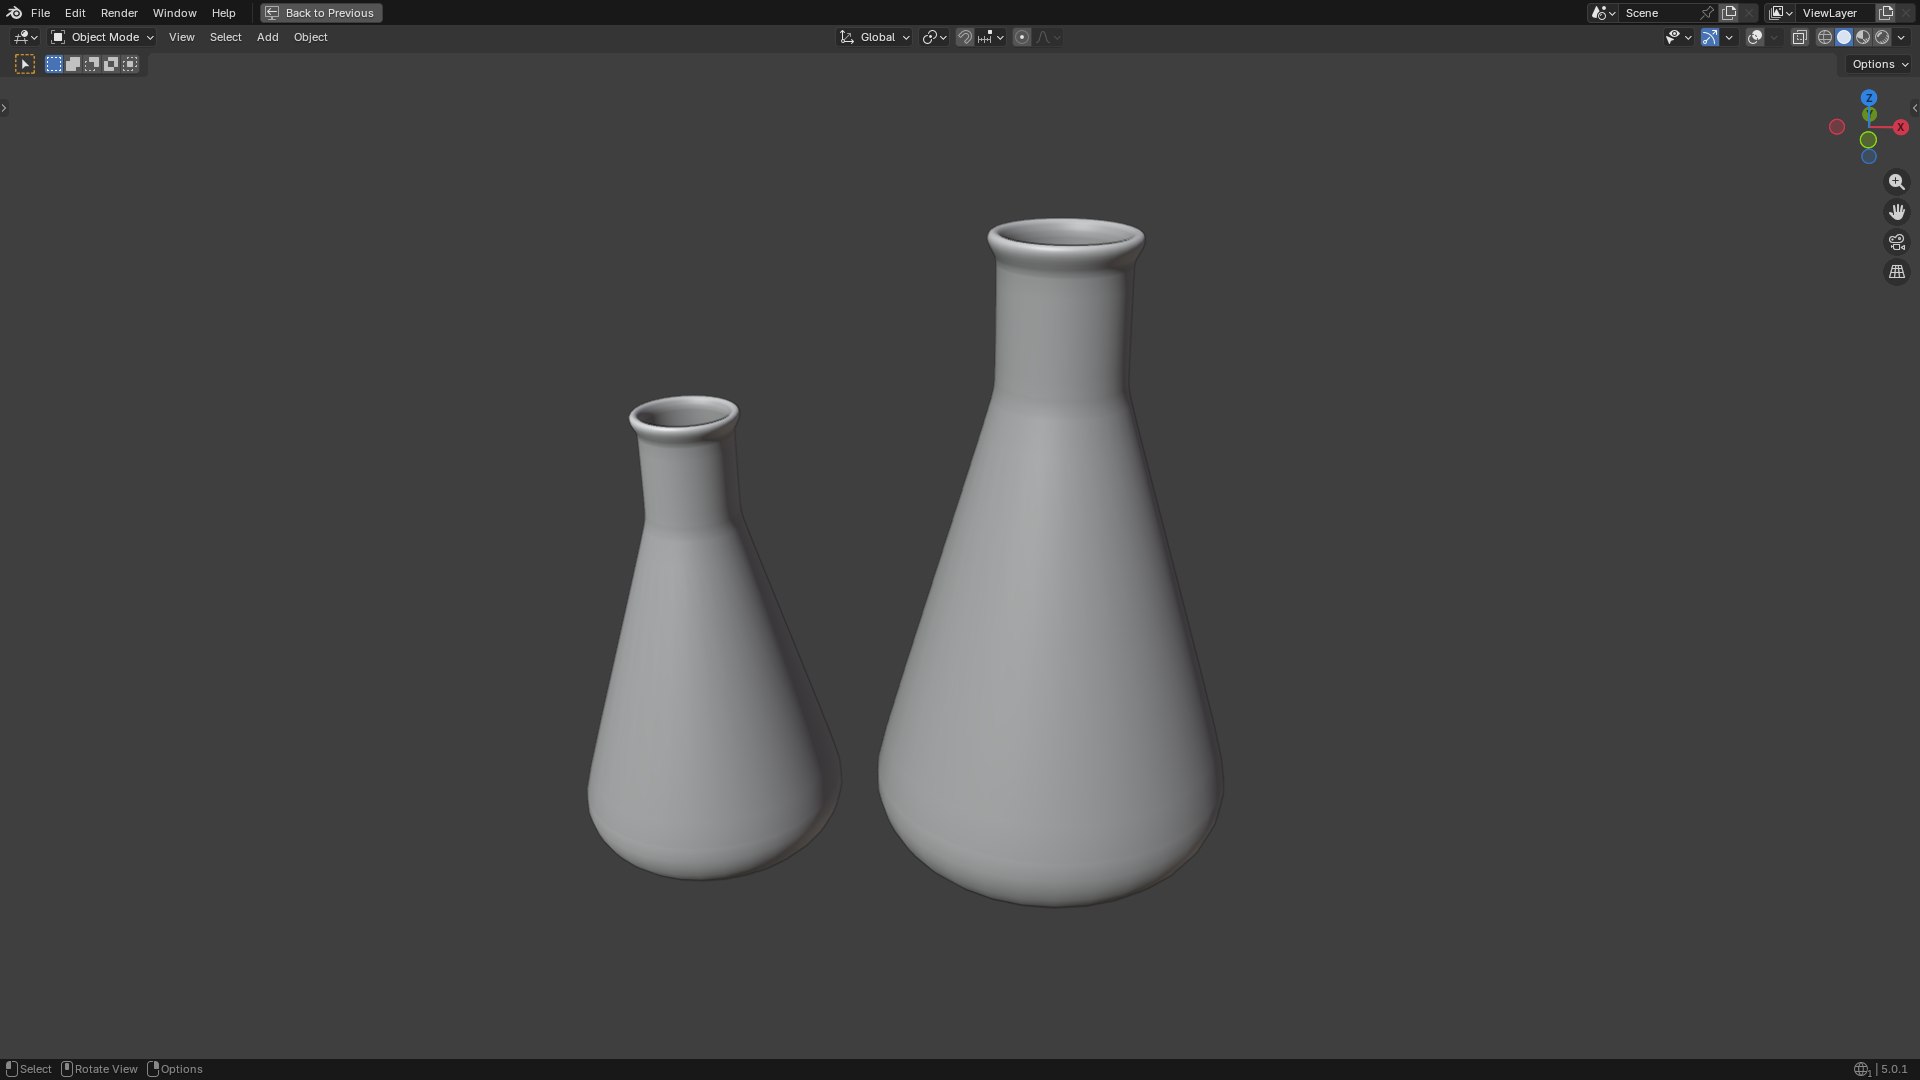Click the Back to Previous button

point(321,13)
